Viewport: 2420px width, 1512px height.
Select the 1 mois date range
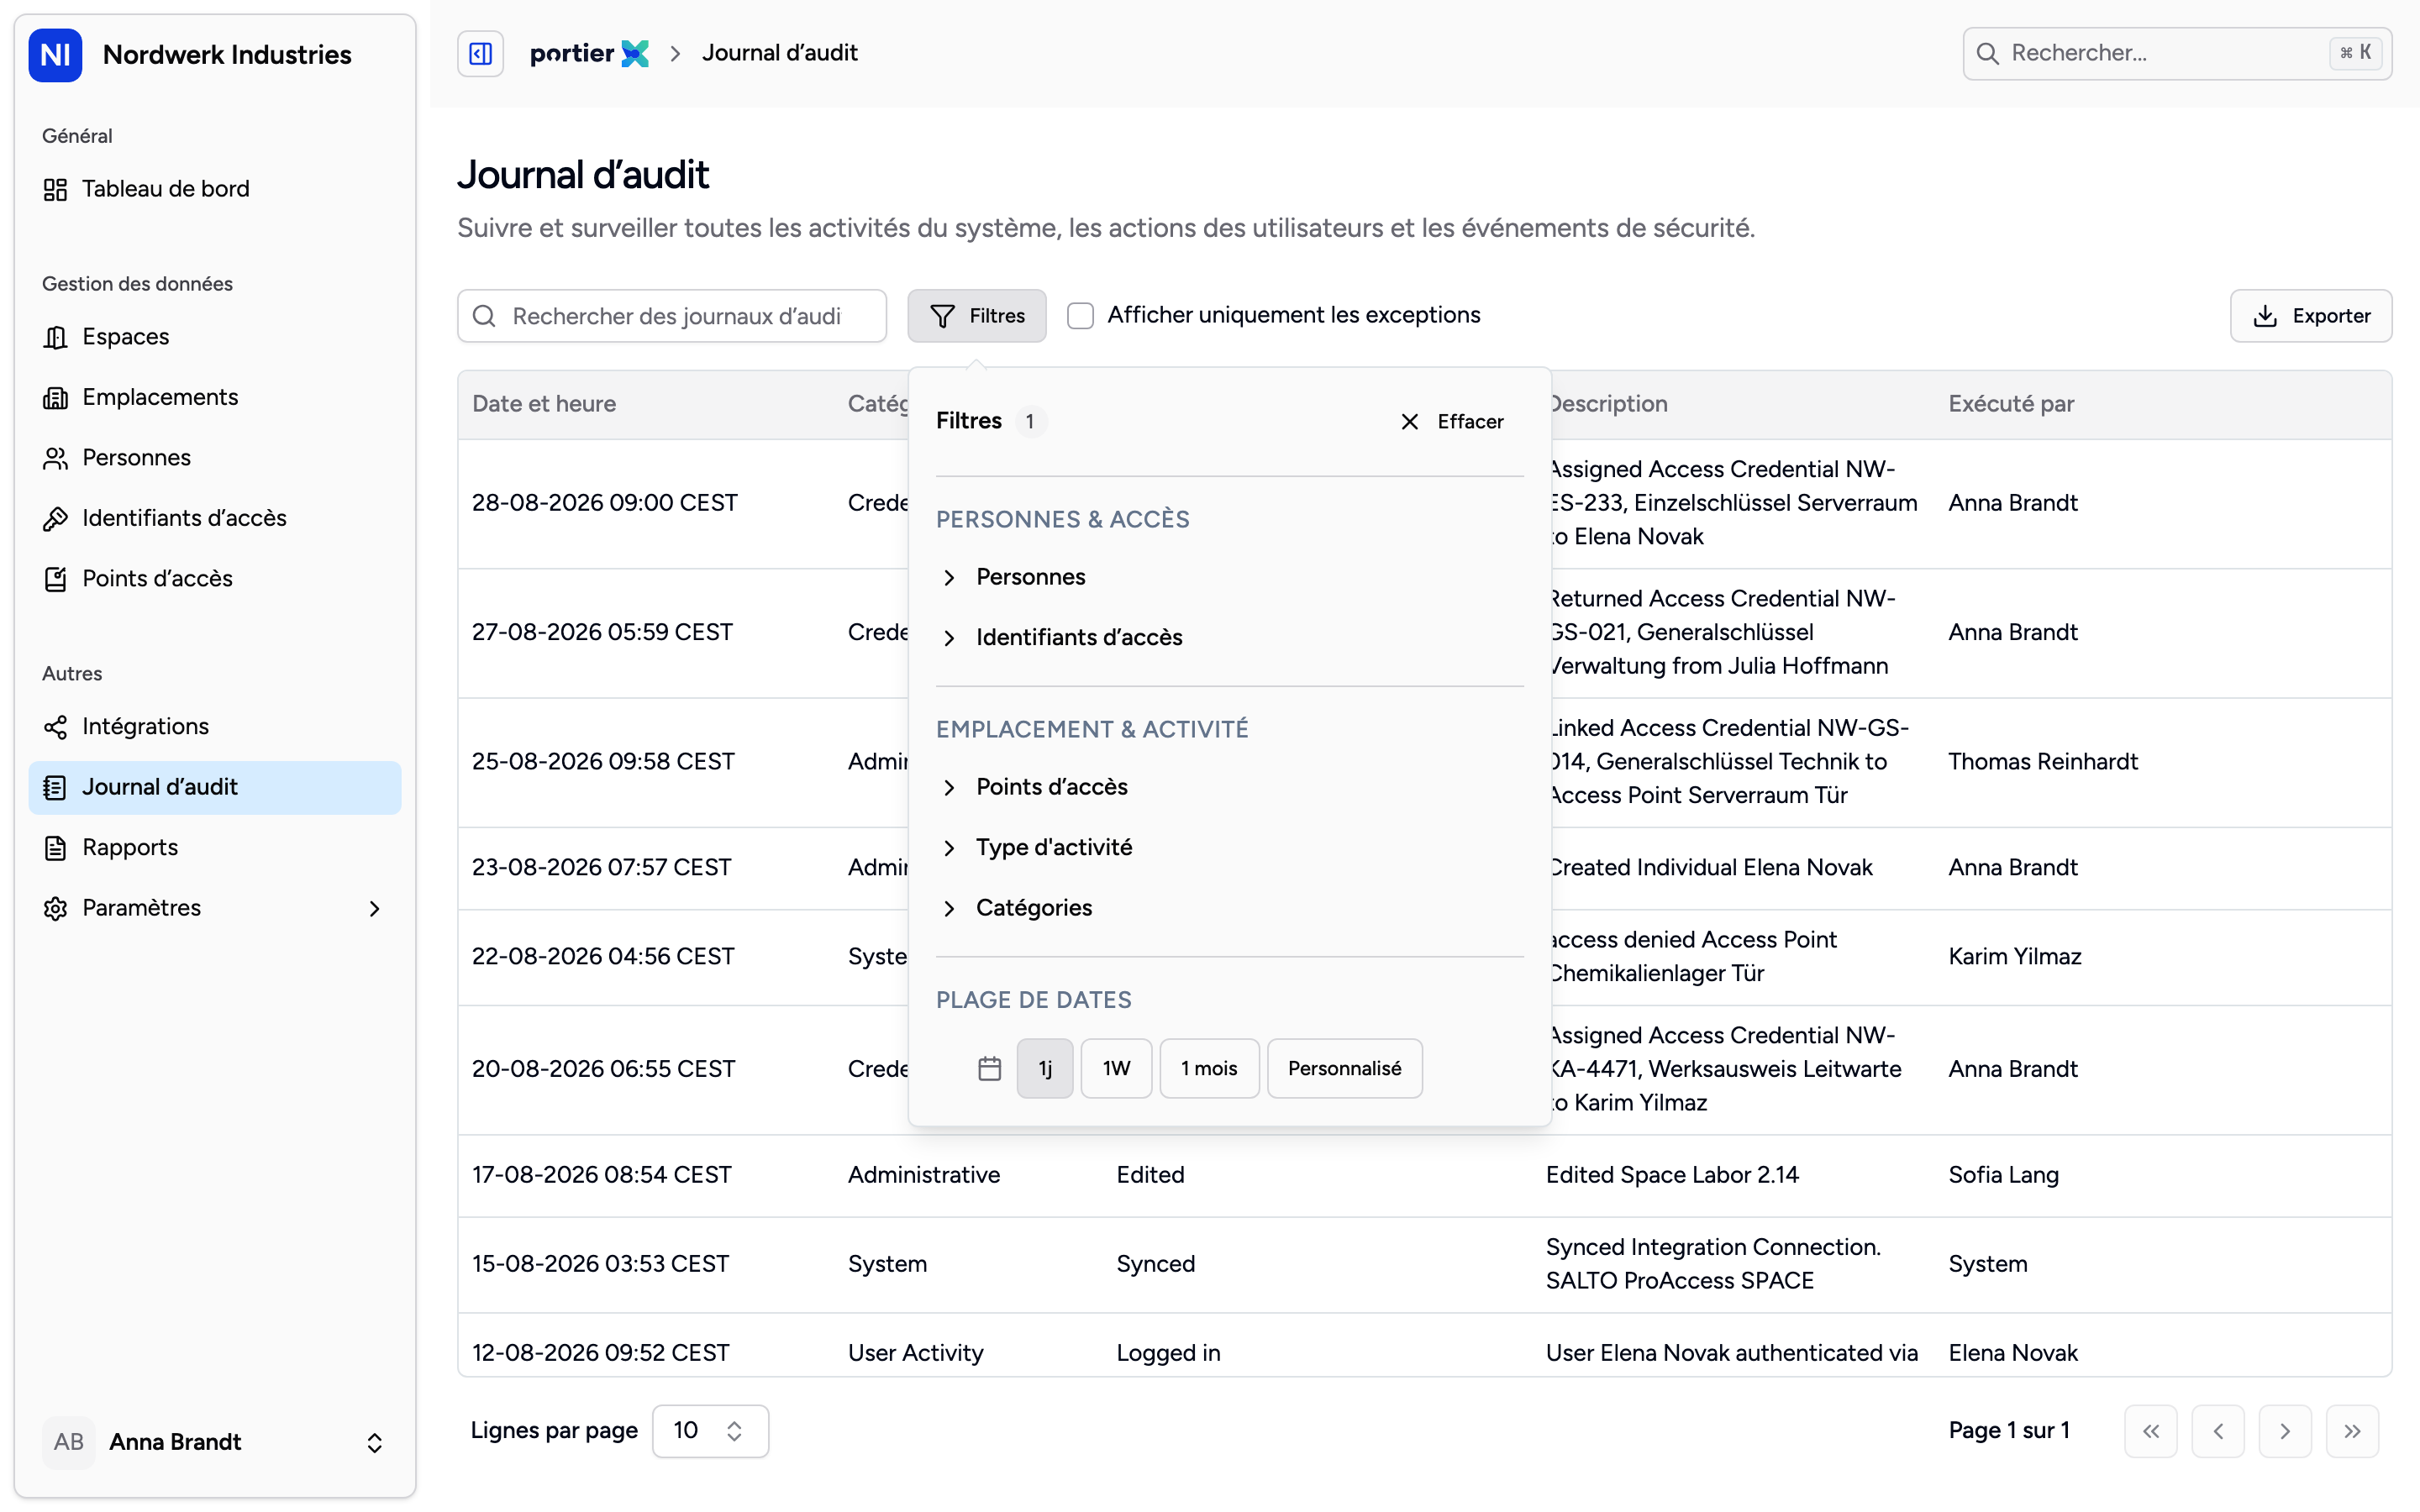coord(1209,1069)
